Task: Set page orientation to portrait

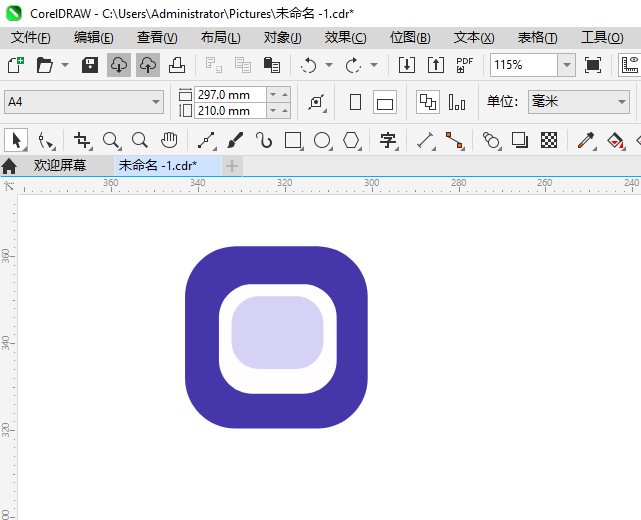Action: [356, 102]
